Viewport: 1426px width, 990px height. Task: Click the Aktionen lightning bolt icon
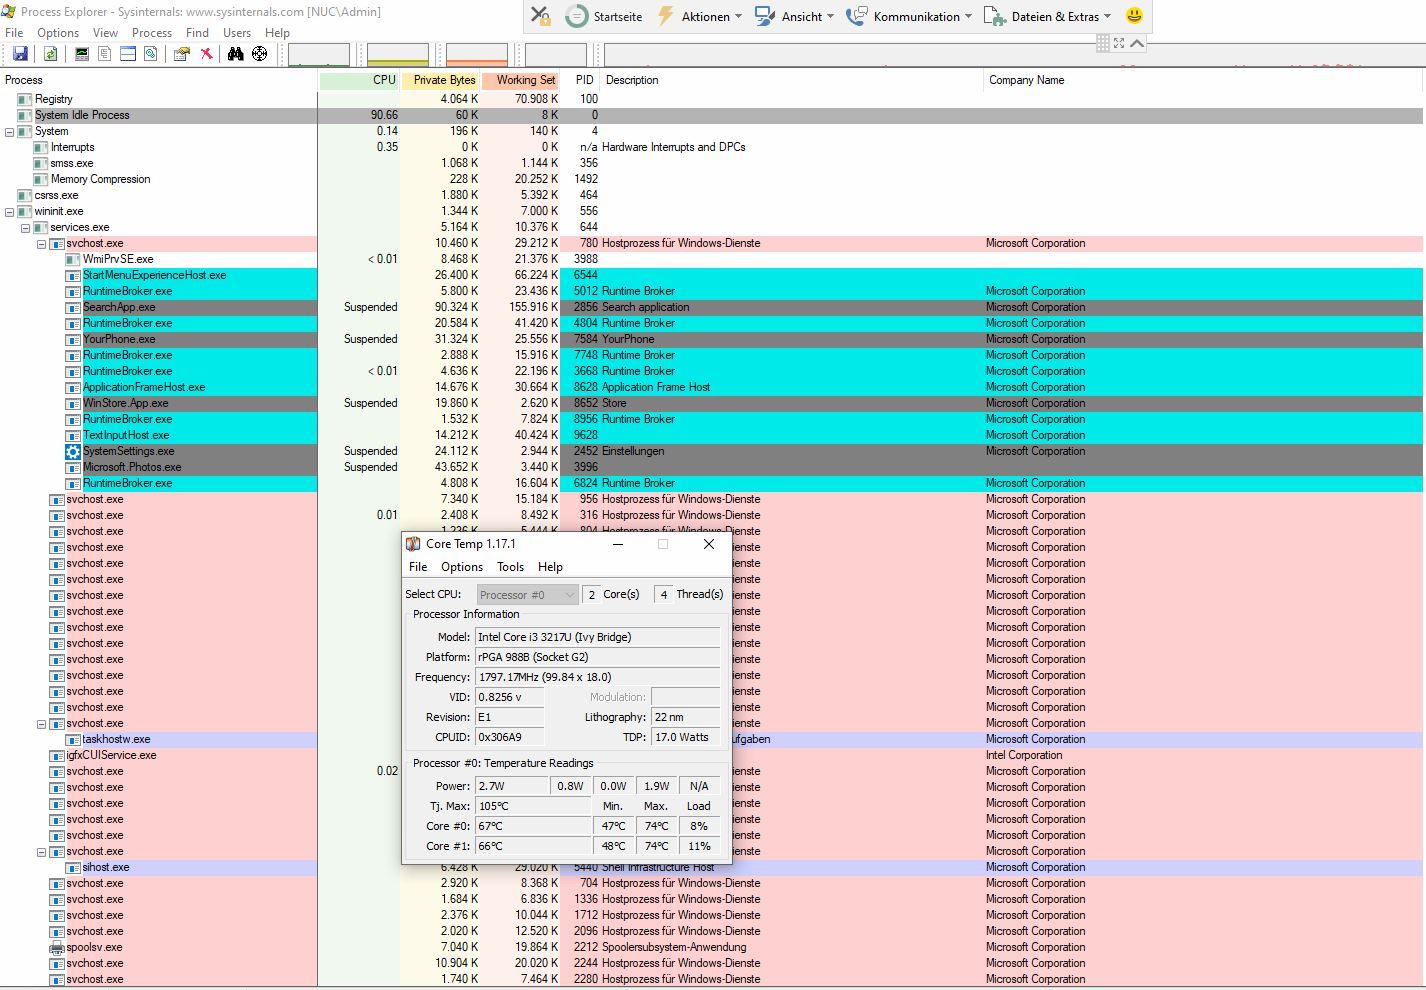[665, 16]
